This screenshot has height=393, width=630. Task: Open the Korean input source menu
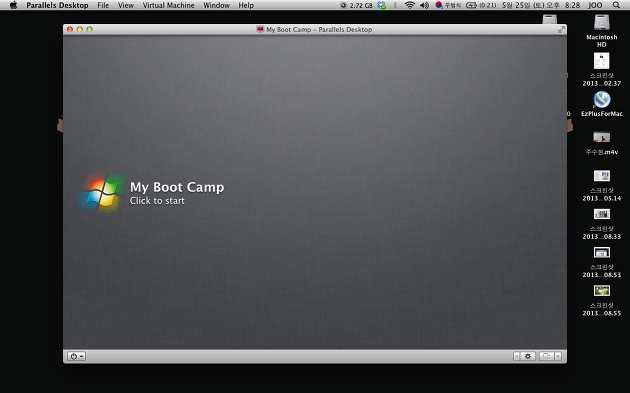(x=448, y=5)
